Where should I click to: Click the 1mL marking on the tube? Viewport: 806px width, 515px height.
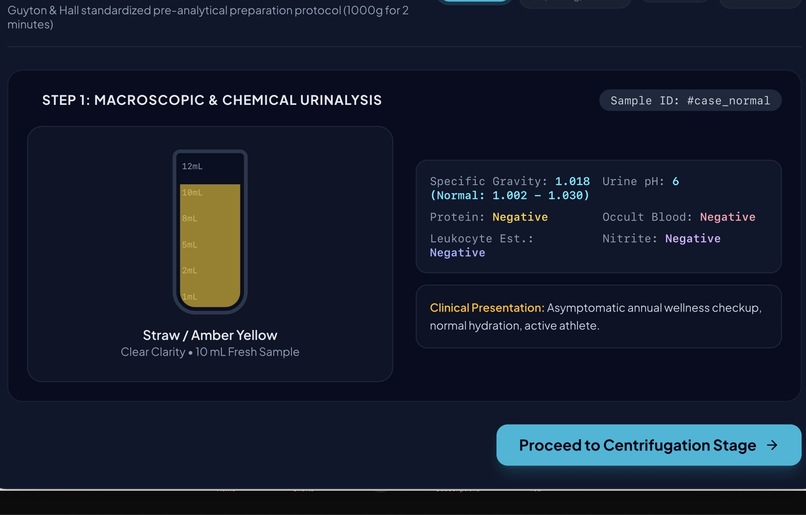189,297
